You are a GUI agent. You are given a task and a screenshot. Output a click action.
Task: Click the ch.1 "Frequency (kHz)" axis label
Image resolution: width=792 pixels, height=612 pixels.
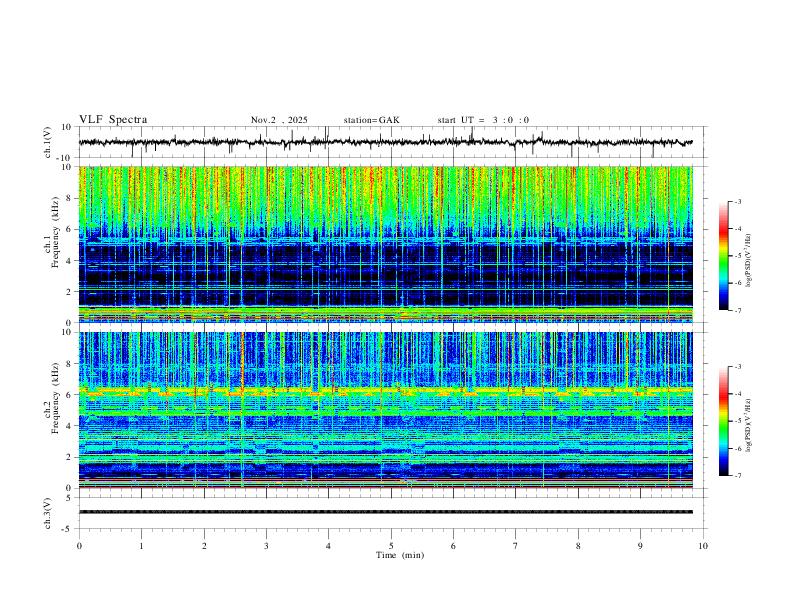point(56,232)
